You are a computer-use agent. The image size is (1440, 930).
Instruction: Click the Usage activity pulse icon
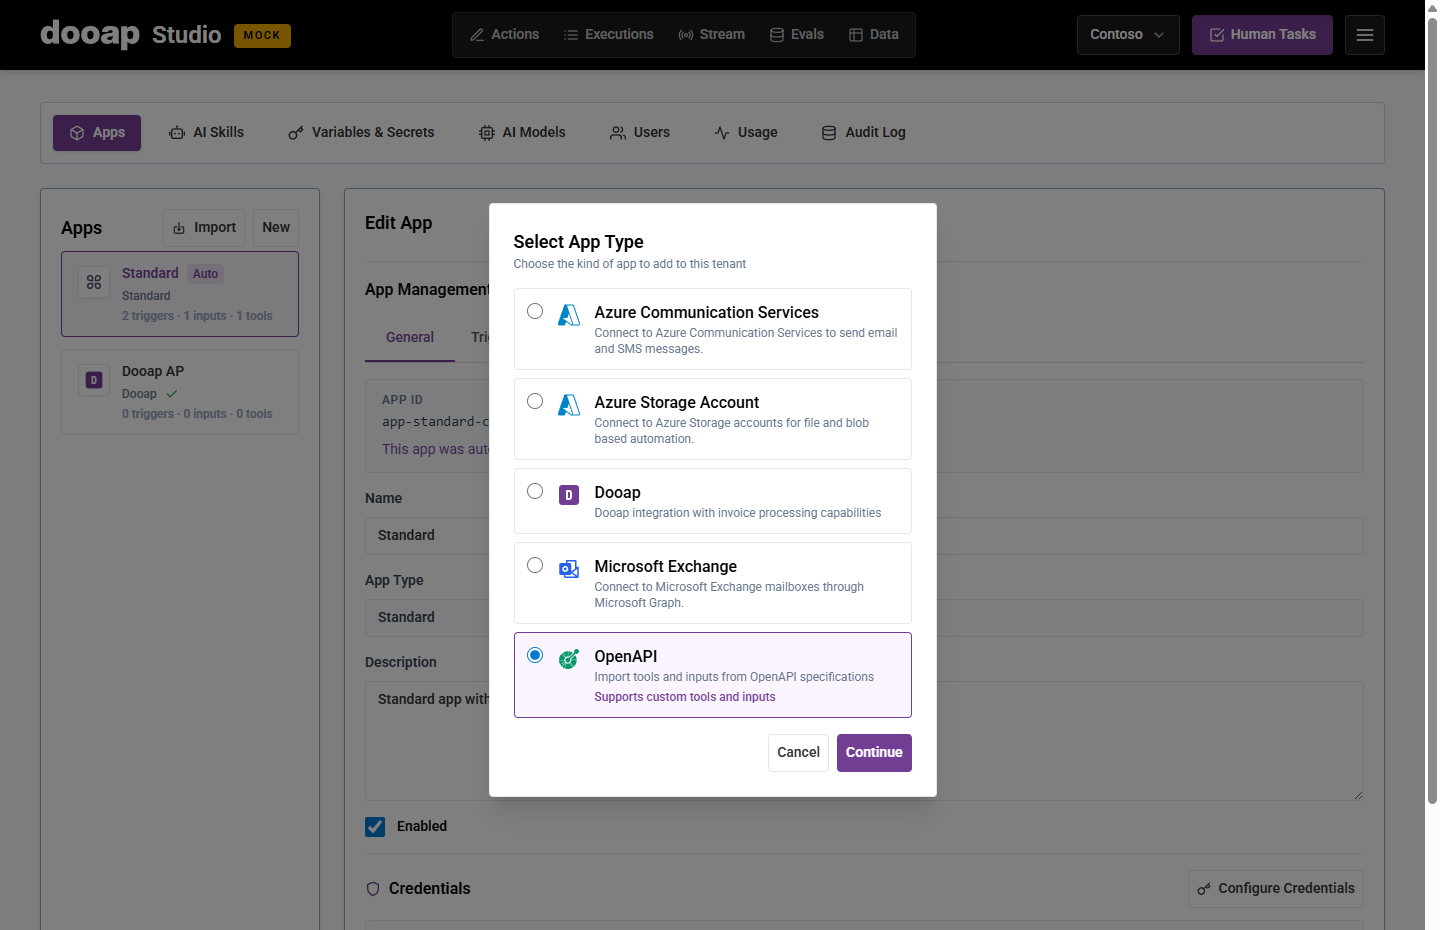coord(722,133)
